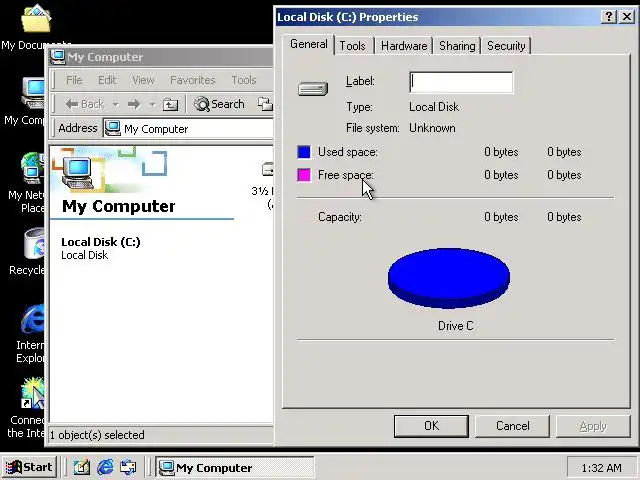Screen dimensions: 640x480
Task: Select My Computer desktop icon
Action: coord(33,93)
